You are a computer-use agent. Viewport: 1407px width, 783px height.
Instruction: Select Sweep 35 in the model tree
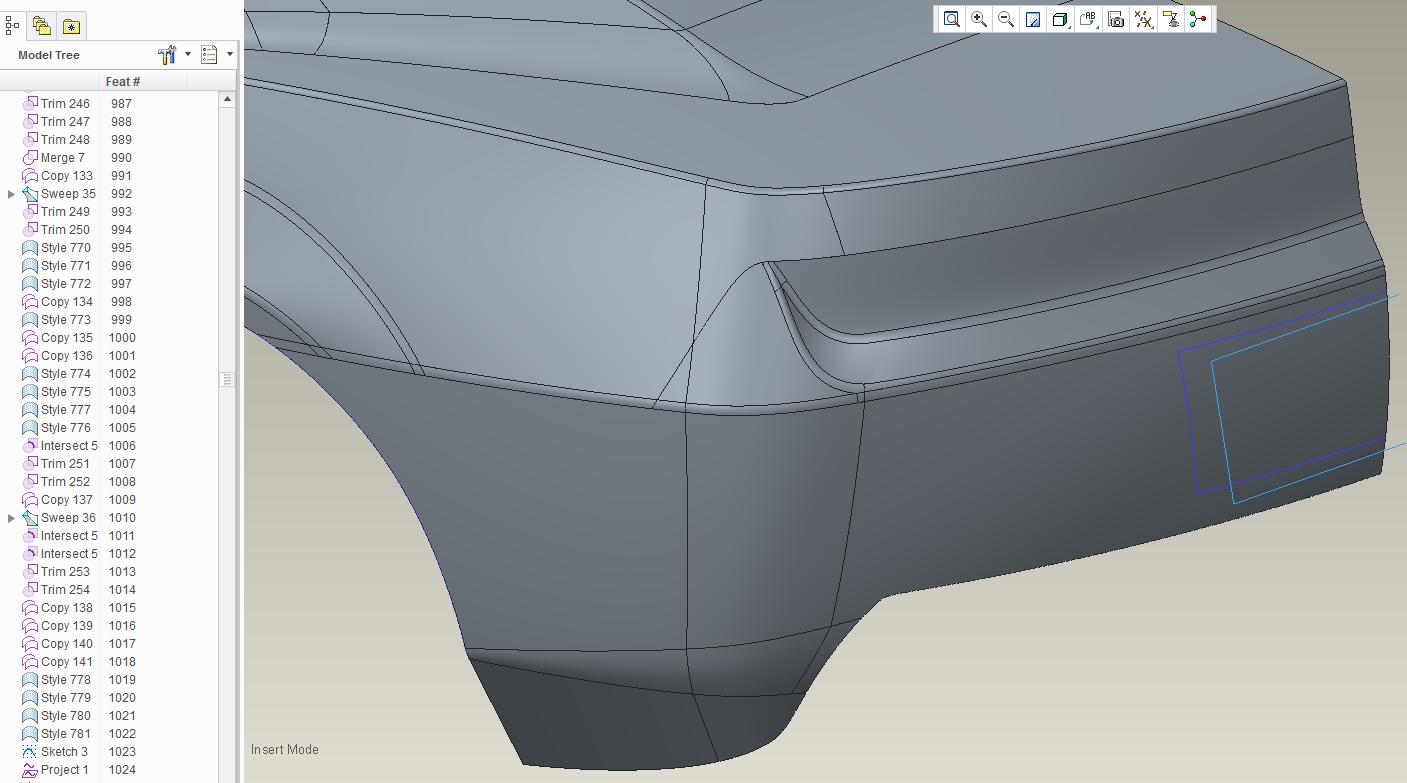click(x=68, y=194)
